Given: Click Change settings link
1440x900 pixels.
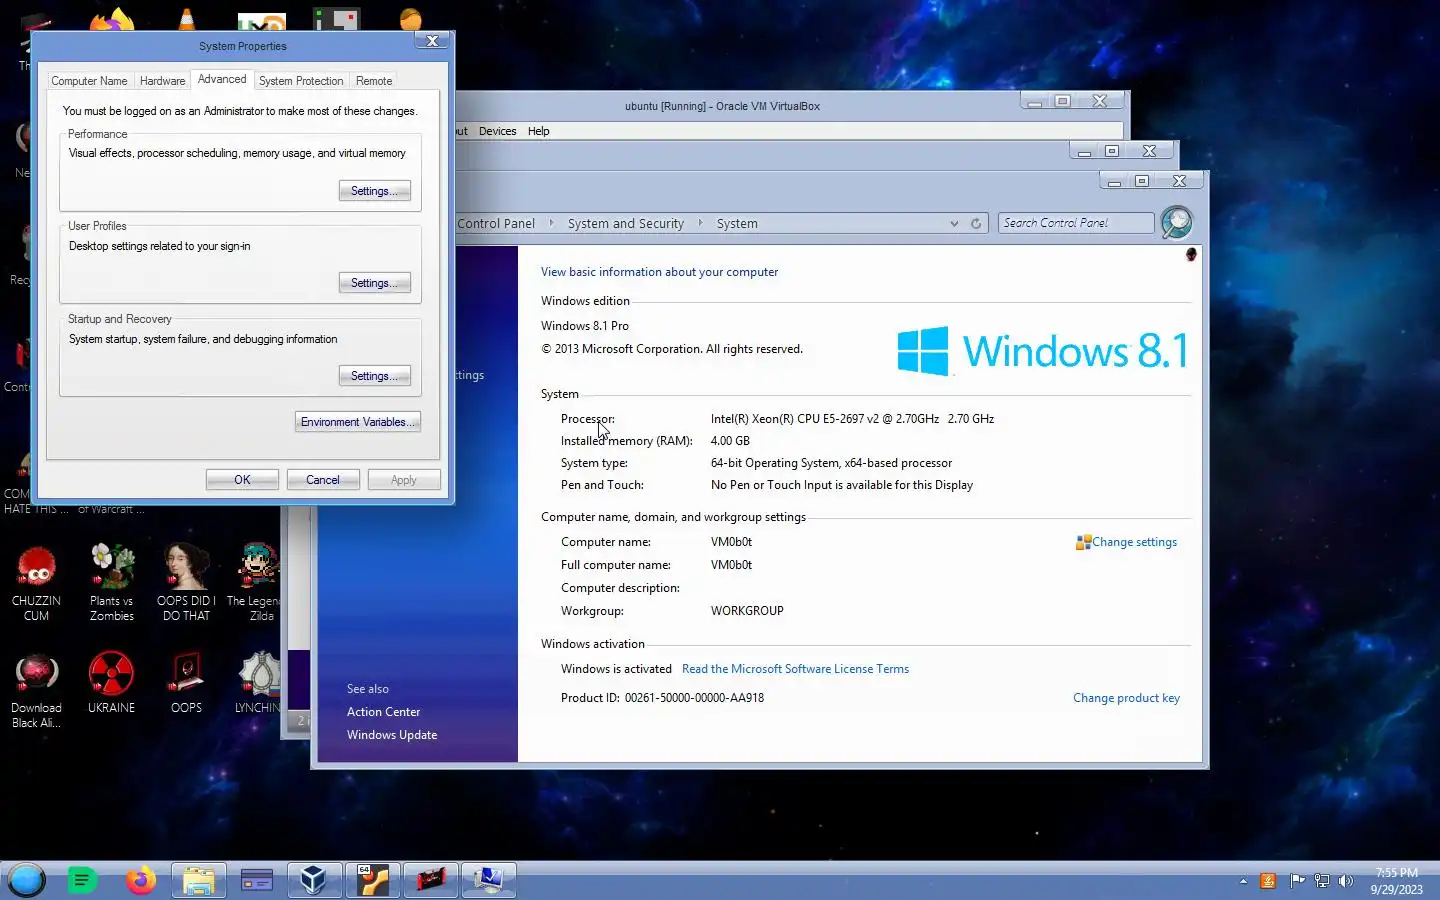Looking at the screenshot, I should (1134, 542).
